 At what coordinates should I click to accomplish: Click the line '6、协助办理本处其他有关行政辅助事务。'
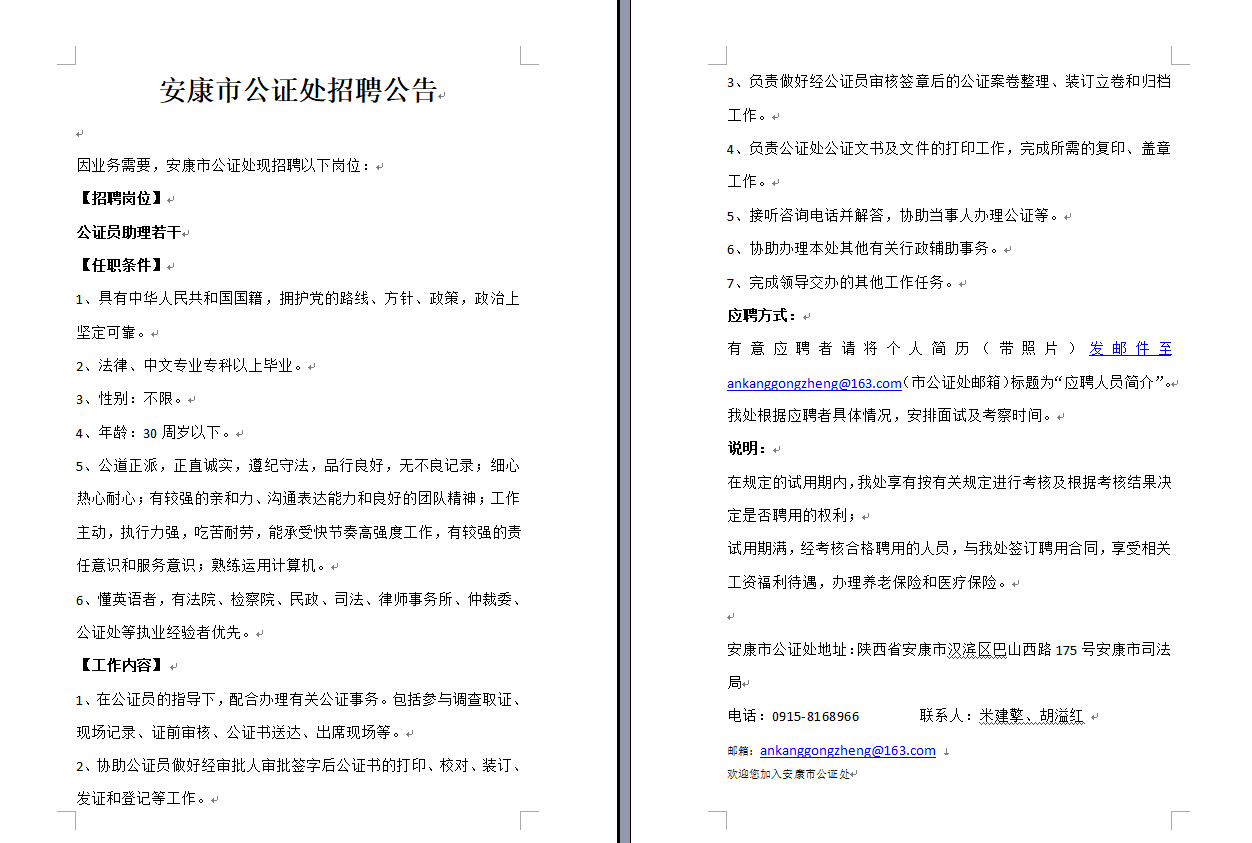(864, 248)
